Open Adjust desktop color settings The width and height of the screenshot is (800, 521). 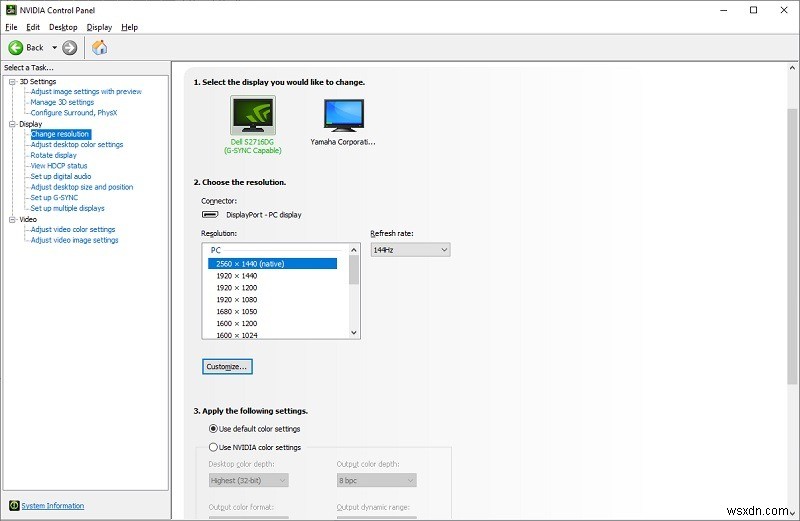tap(77, 145)
